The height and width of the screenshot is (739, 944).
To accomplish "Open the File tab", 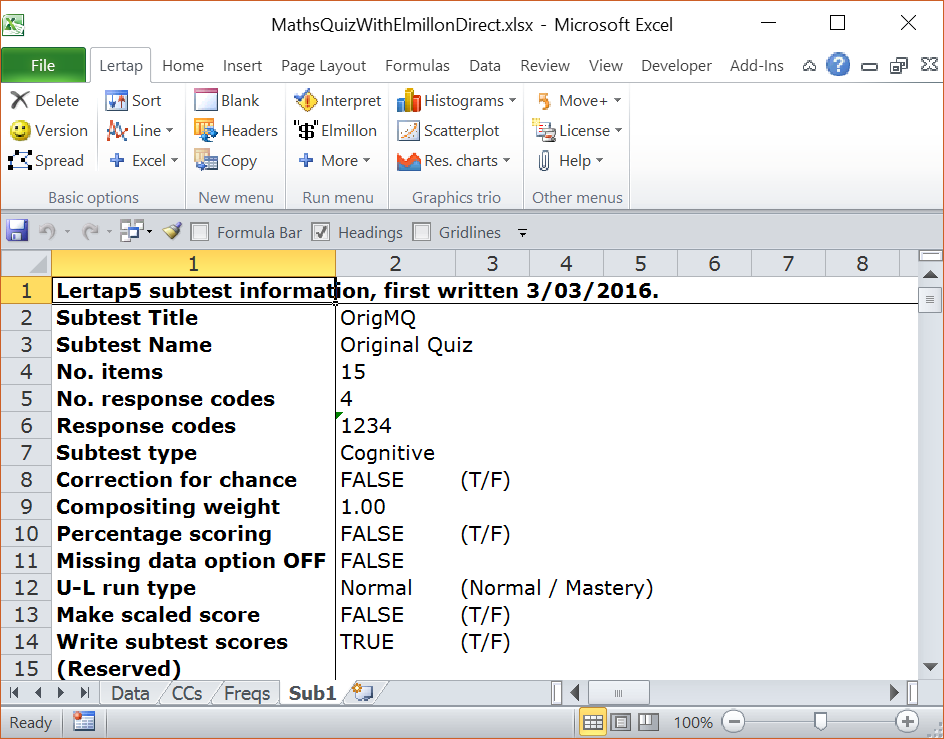I will pyautogui.click(x=43, y=65).
